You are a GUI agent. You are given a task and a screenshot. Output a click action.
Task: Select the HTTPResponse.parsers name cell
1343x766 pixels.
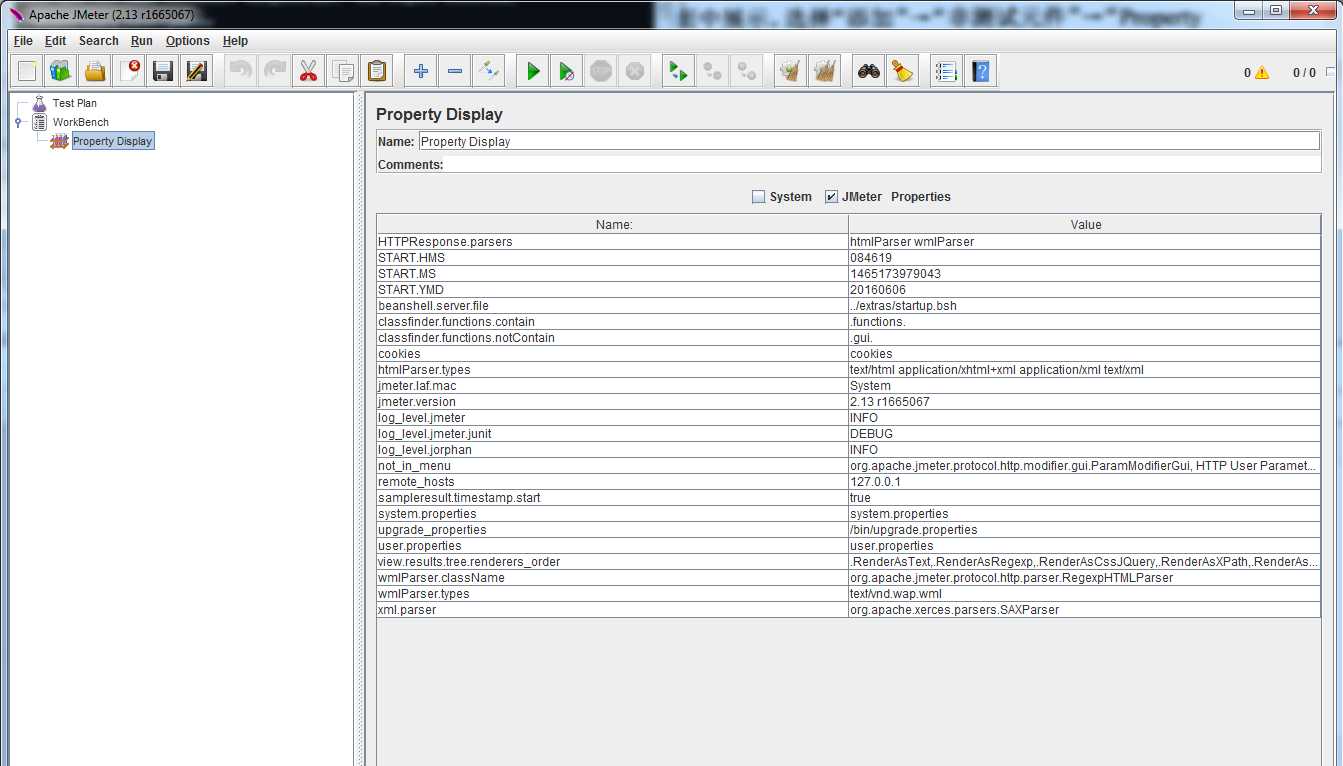612,242
